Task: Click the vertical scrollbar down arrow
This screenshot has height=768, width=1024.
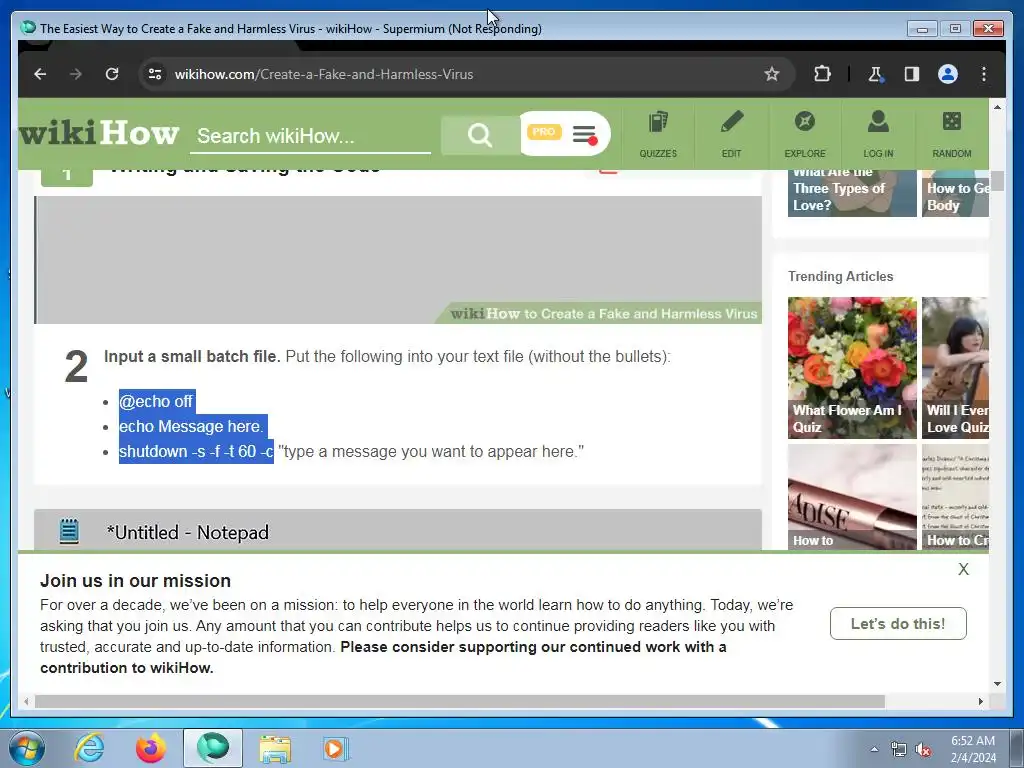Action: pyautogui.click(x=997, y=684)
